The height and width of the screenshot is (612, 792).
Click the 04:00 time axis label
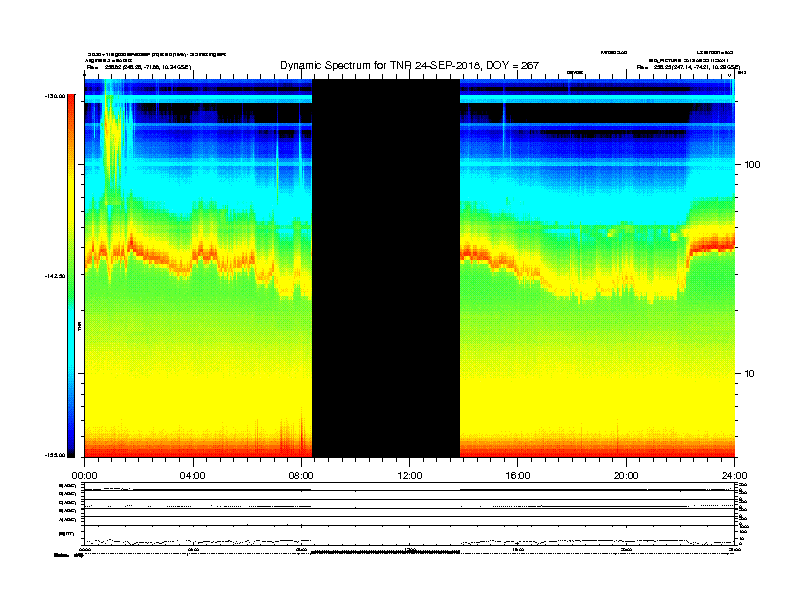[x=193, y=476]
